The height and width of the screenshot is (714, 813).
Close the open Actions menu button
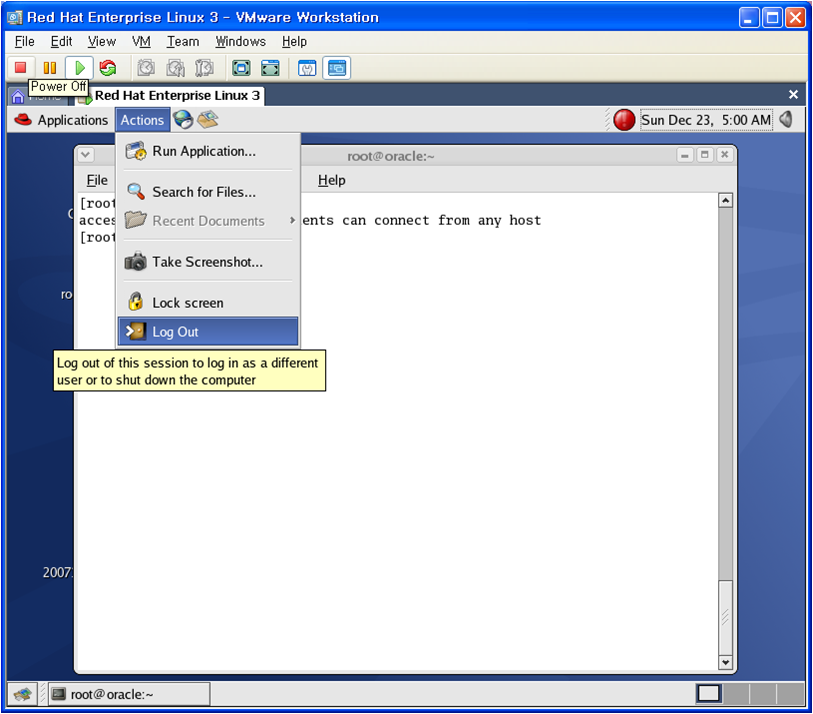[x=143, y=120]
